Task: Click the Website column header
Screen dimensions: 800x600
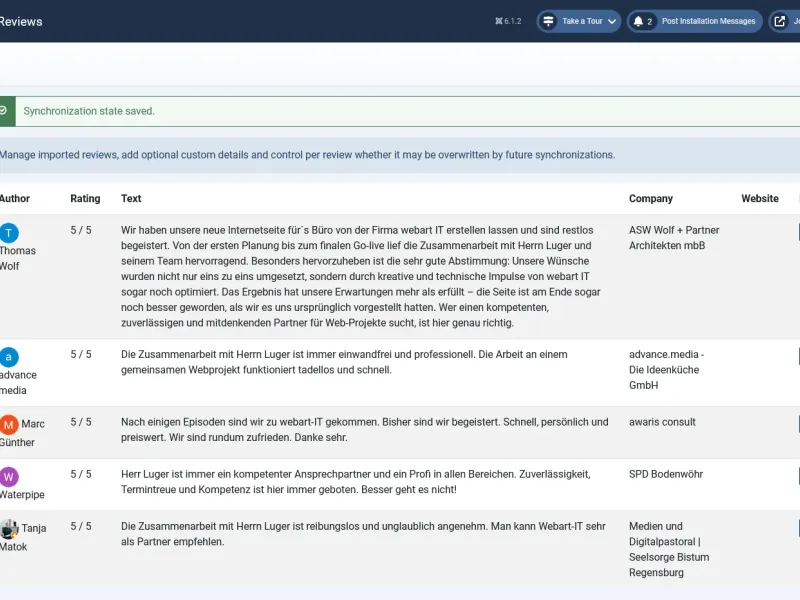Action: click(x=760, y=198)
